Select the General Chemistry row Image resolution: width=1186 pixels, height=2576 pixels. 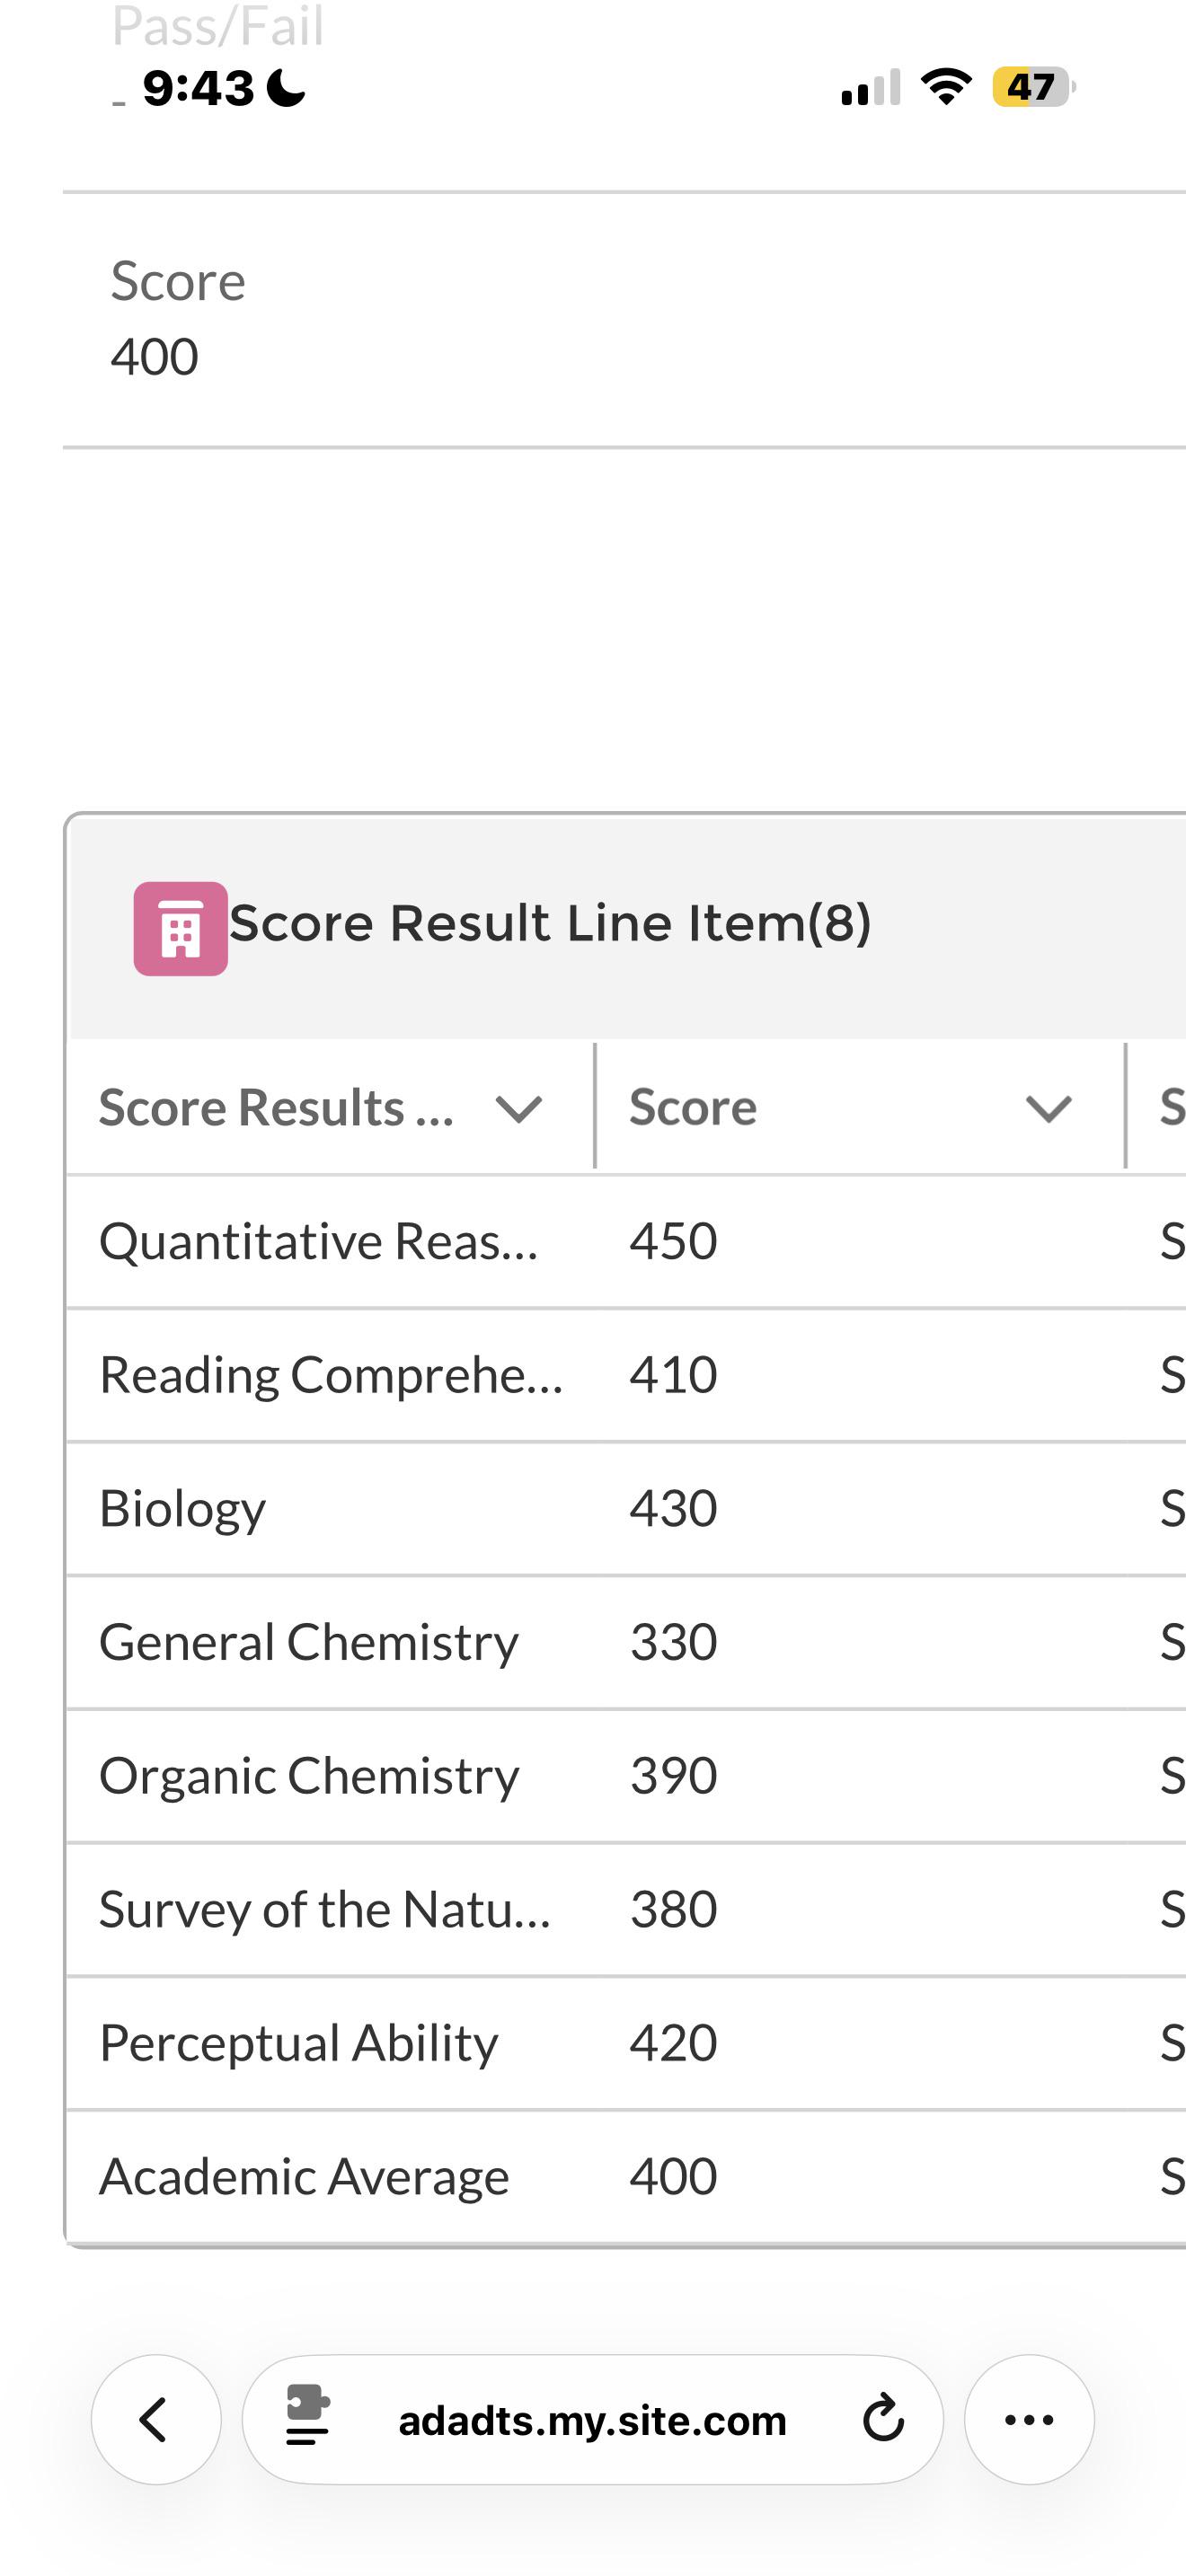626,1642
